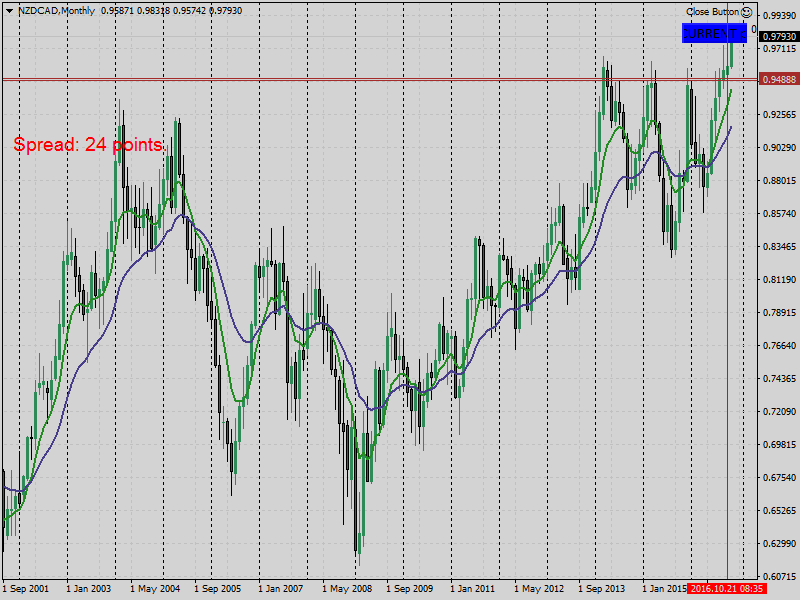Viewport: 800px width, 600px height.
Task: Click the 1 Jan 2003 date label
Action: 88,589
